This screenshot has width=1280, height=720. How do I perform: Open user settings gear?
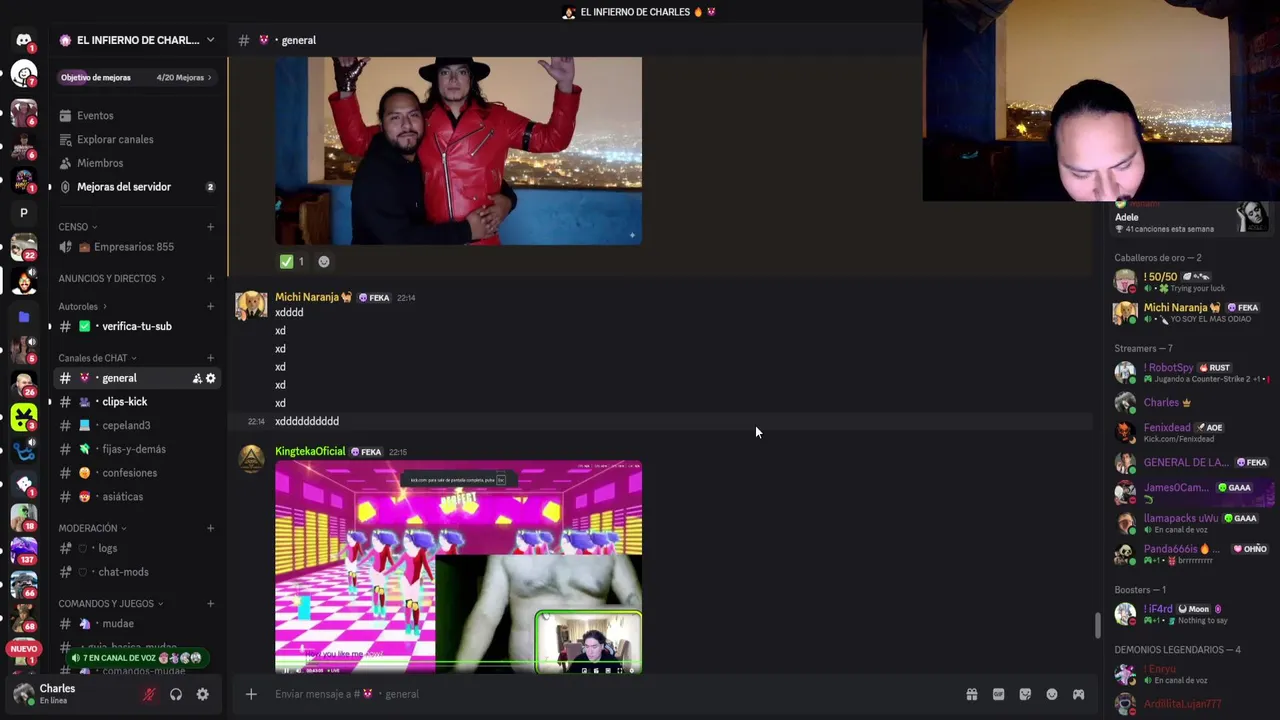click(x=203, y=694)
